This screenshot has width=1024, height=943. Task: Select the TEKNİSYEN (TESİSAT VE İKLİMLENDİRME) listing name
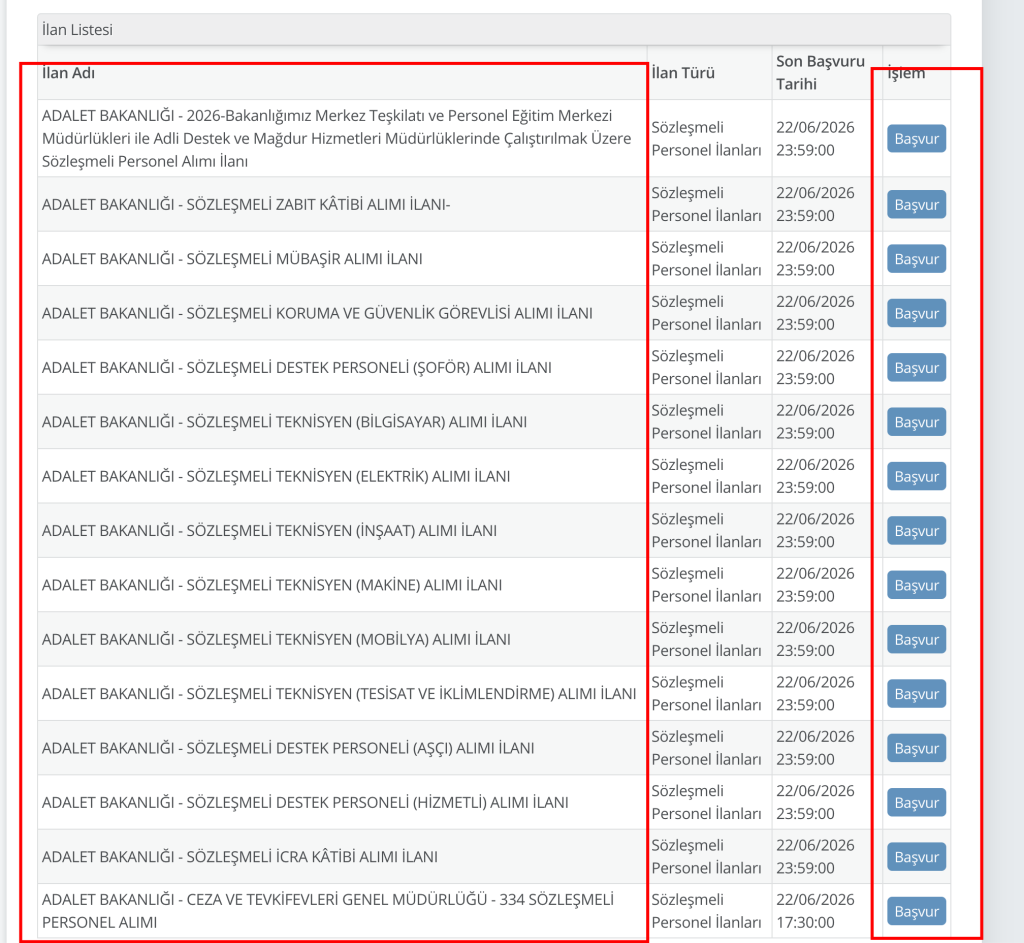339,694
